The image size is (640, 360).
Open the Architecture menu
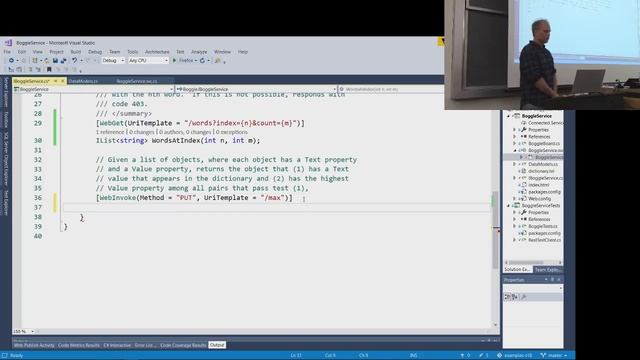tap(157, 52)
